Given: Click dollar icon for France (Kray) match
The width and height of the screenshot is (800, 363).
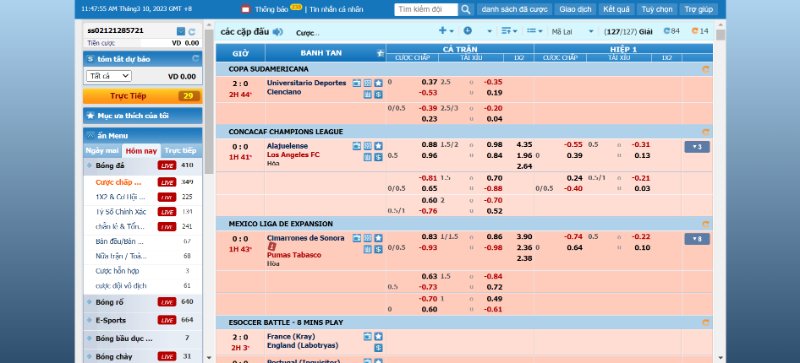Looking at the screenshot, I should pos(378,348).
